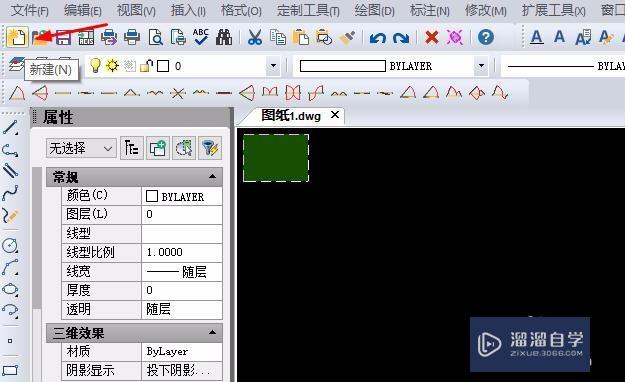Click the 透明 随层 value
This screenshot has width=625, height=382.
pos(182,309)
